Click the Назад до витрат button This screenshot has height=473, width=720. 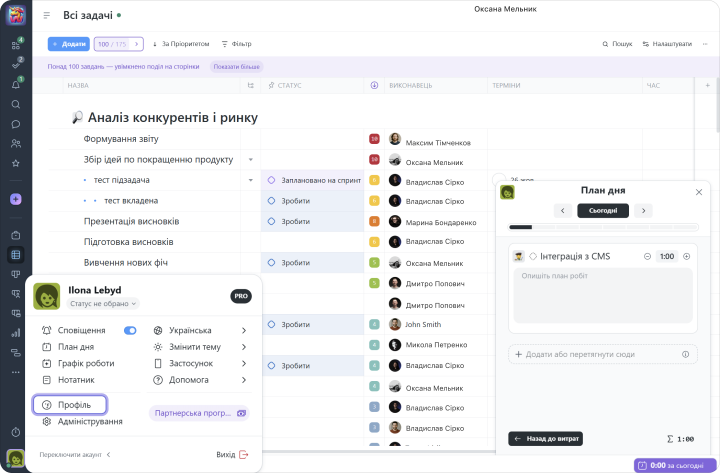tap(546, 439)
